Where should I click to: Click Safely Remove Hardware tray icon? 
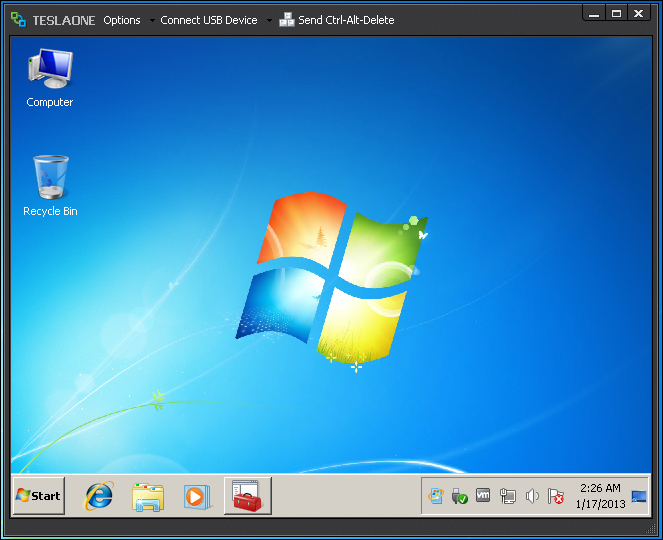click(x=459, y=496)
